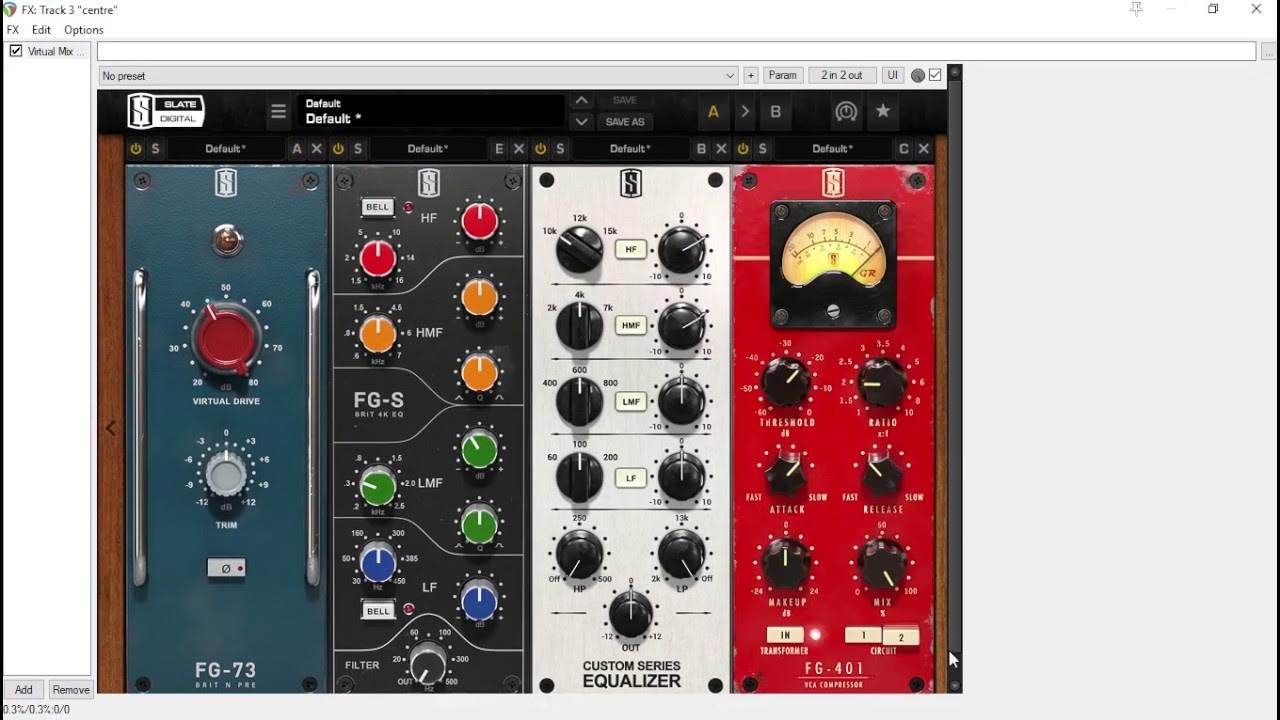Click the Equalizer HP filter knob

(x=579, y=554)
